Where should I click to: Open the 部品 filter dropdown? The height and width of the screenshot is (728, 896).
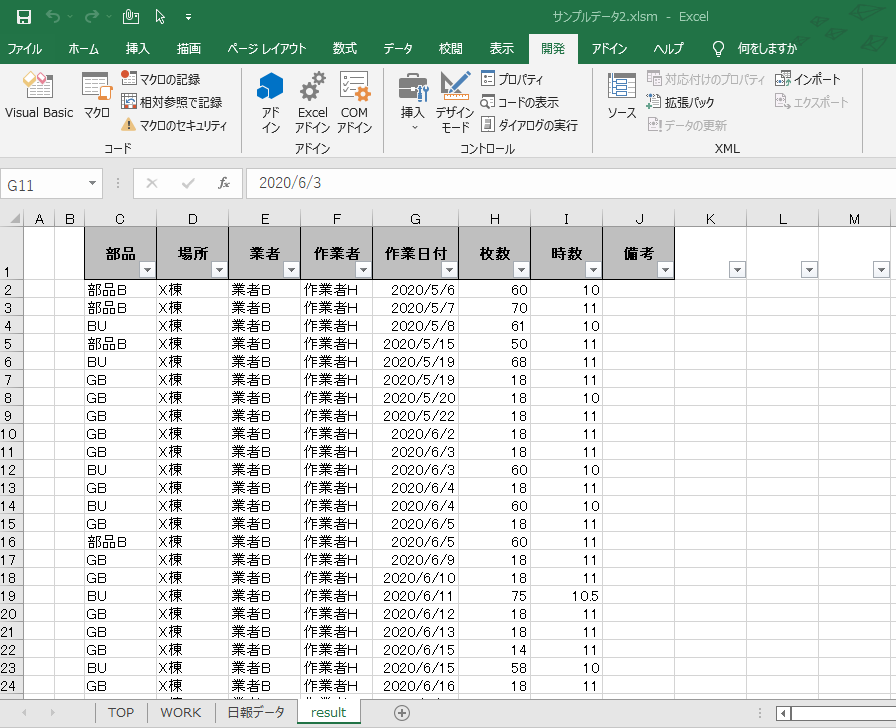point(147,270)
